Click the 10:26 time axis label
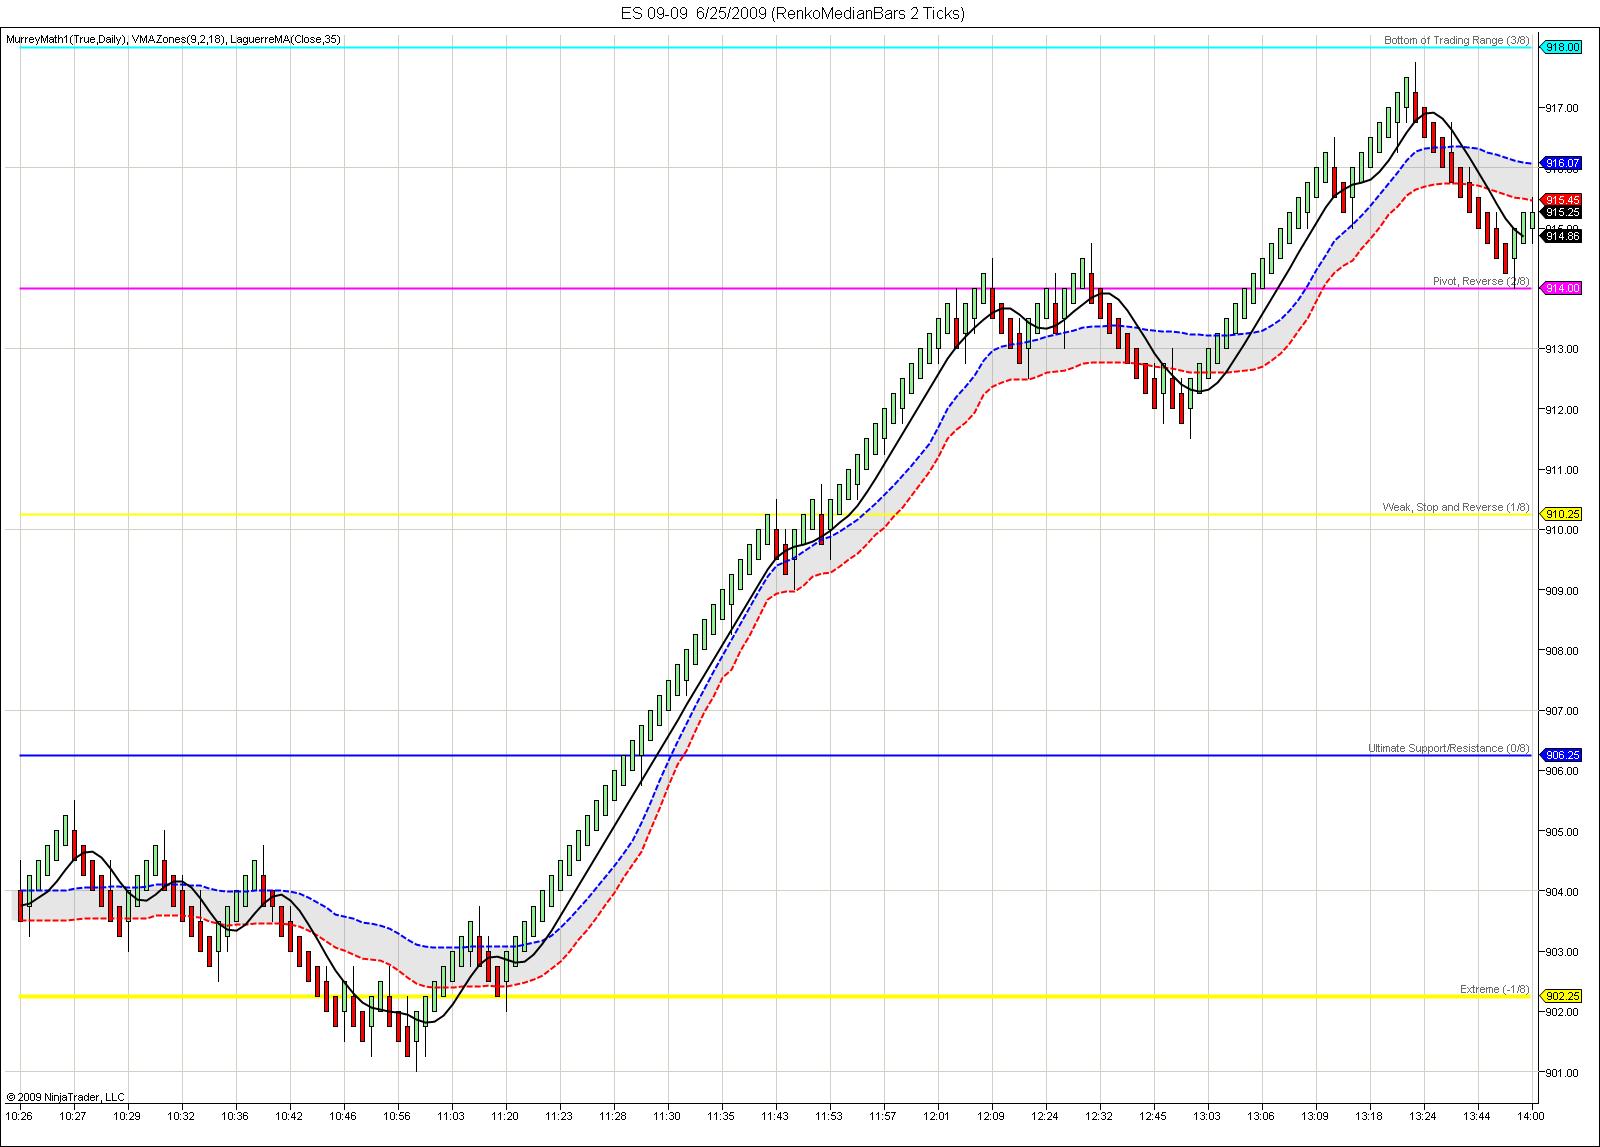 tap(19, 1116)
